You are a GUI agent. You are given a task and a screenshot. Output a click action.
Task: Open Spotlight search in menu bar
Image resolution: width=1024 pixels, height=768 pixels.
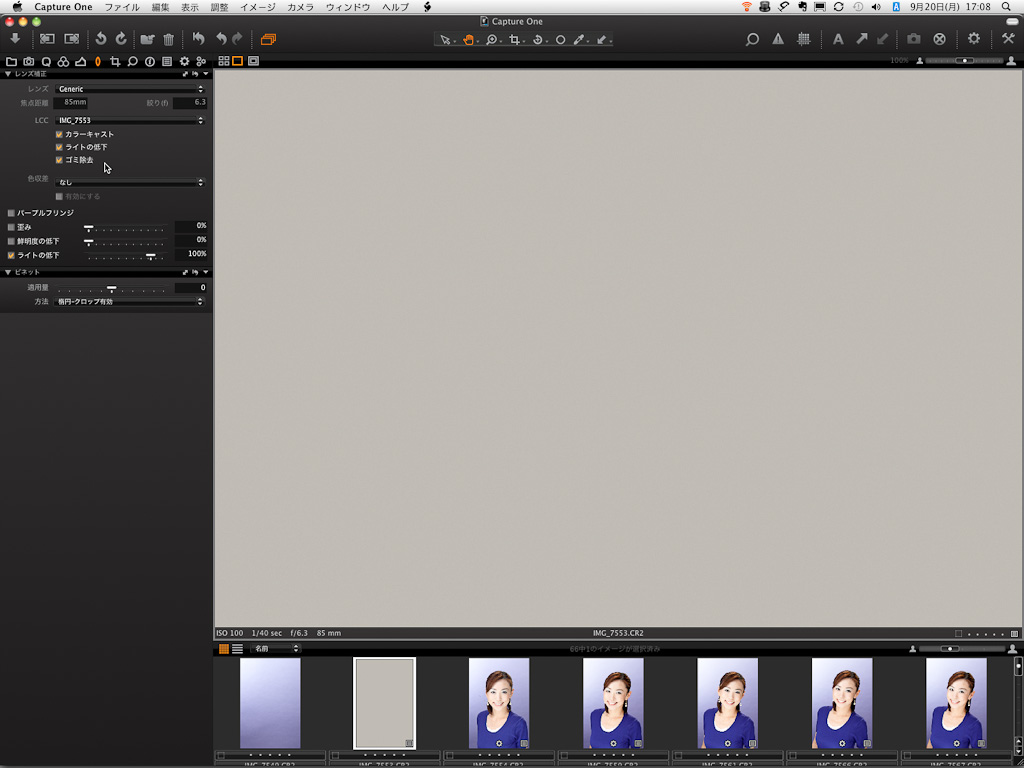tap(1006, 7)
